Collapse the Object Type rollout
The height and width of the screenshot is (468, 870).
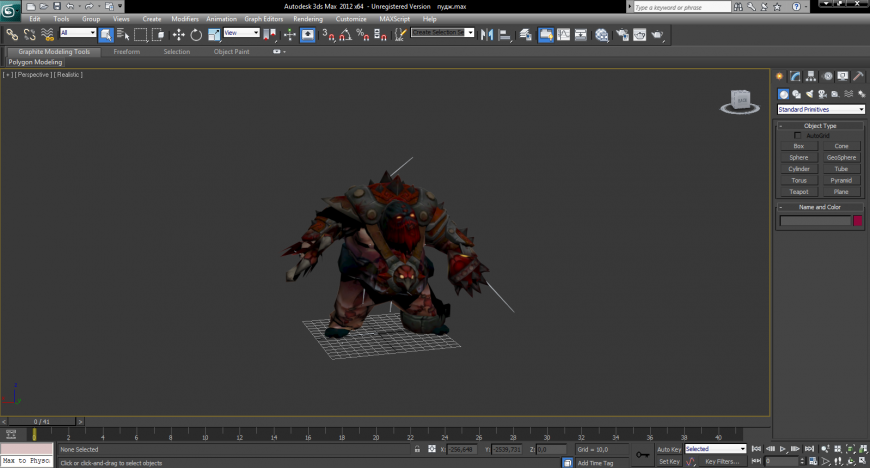(820, 126)
